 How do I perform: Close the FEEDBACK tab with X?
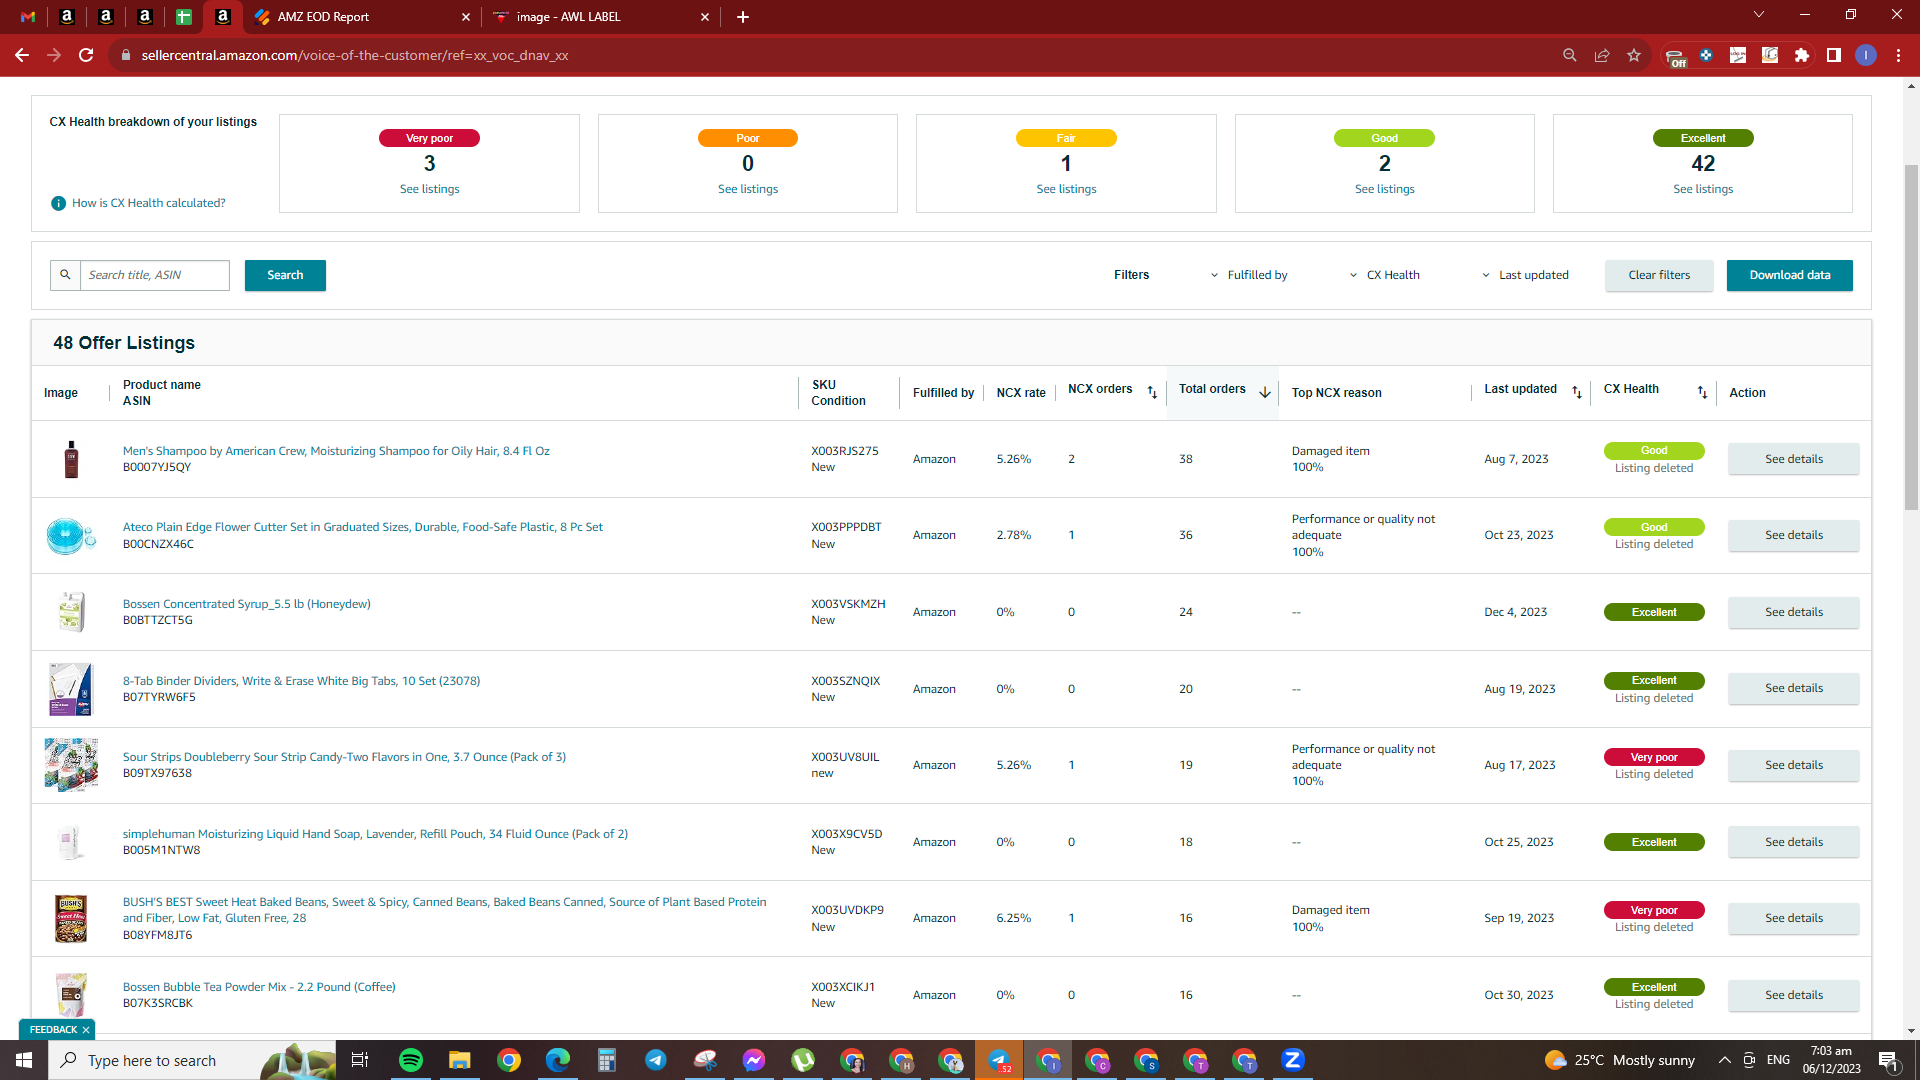[x=86, y=1030]
